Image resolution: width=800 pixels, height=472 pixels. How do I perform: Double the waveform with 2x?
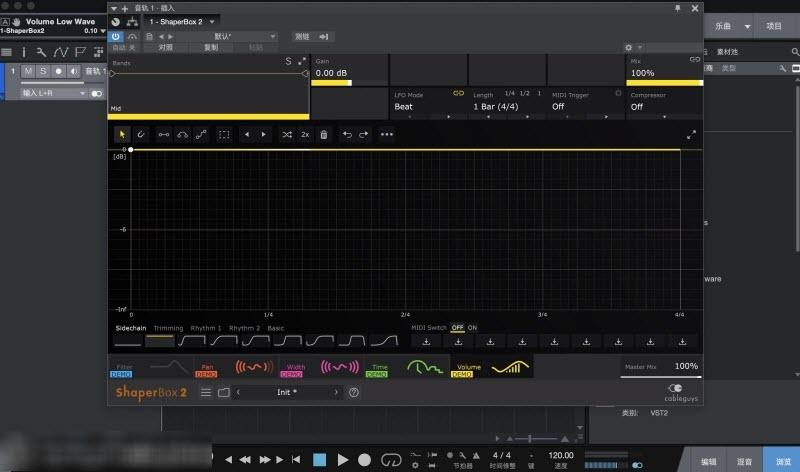(x=305, y=135)
